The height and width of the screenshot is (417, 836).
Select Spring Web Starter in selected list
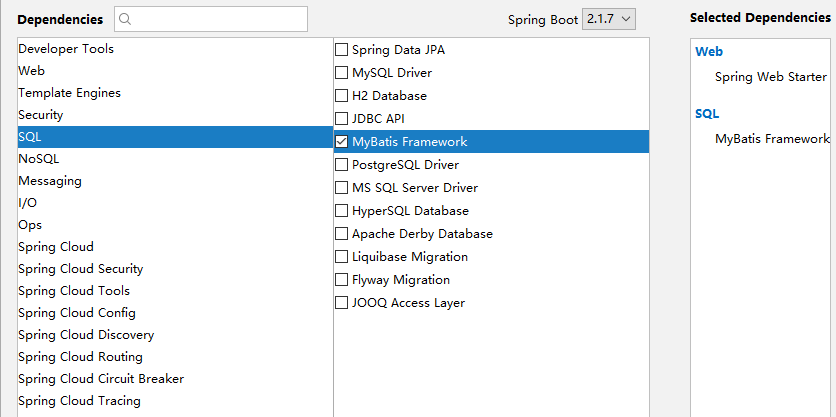pyautogui.click(x=771, y=77)
